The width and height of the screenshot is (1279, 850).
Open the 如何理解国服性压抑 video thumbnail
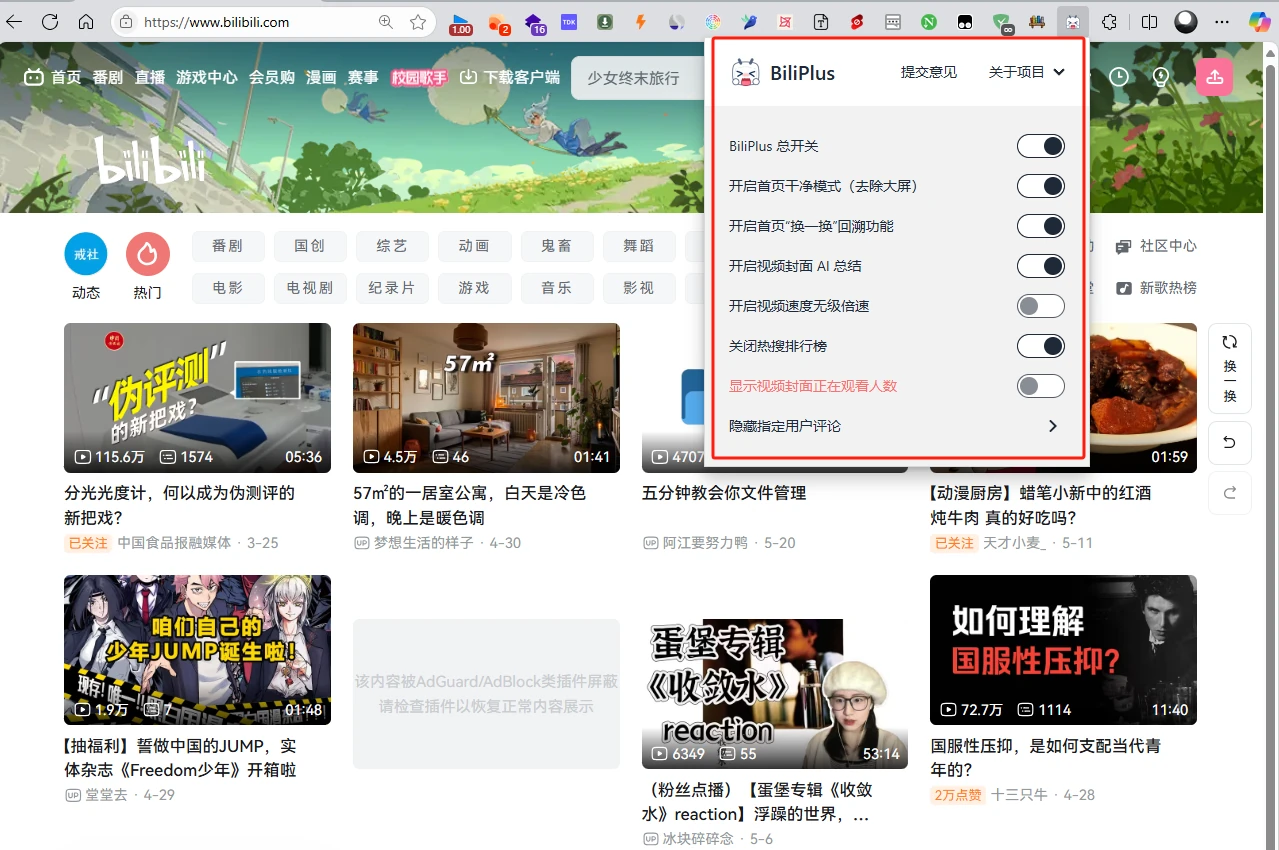[x=1063, y=650]
